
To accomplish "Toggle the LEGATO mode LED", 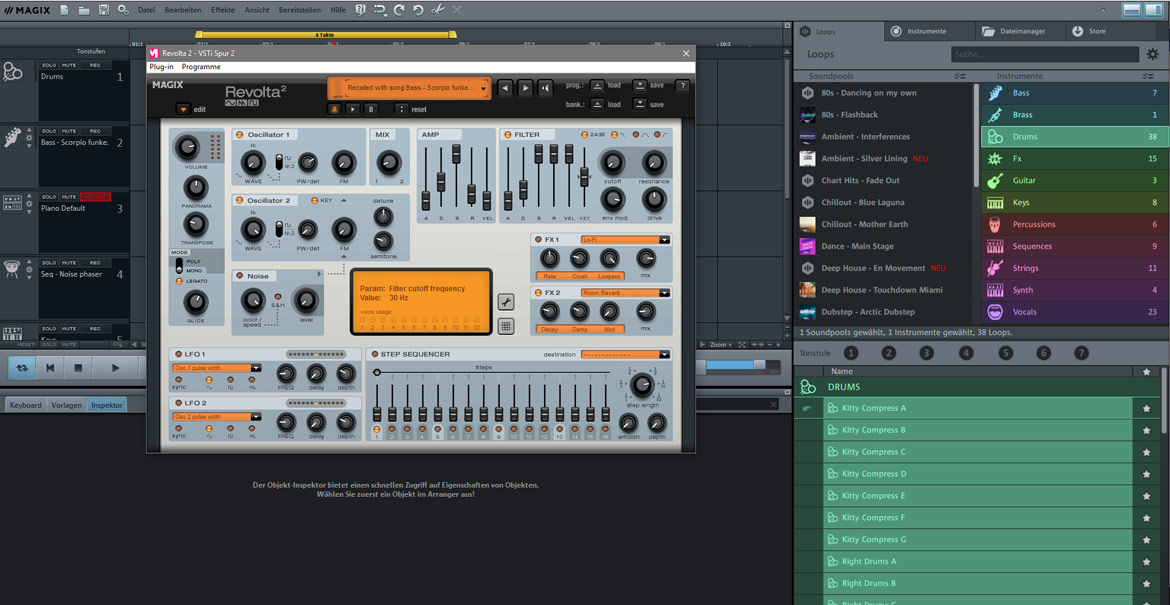I will pyautogui.click(x=179, y=280).
